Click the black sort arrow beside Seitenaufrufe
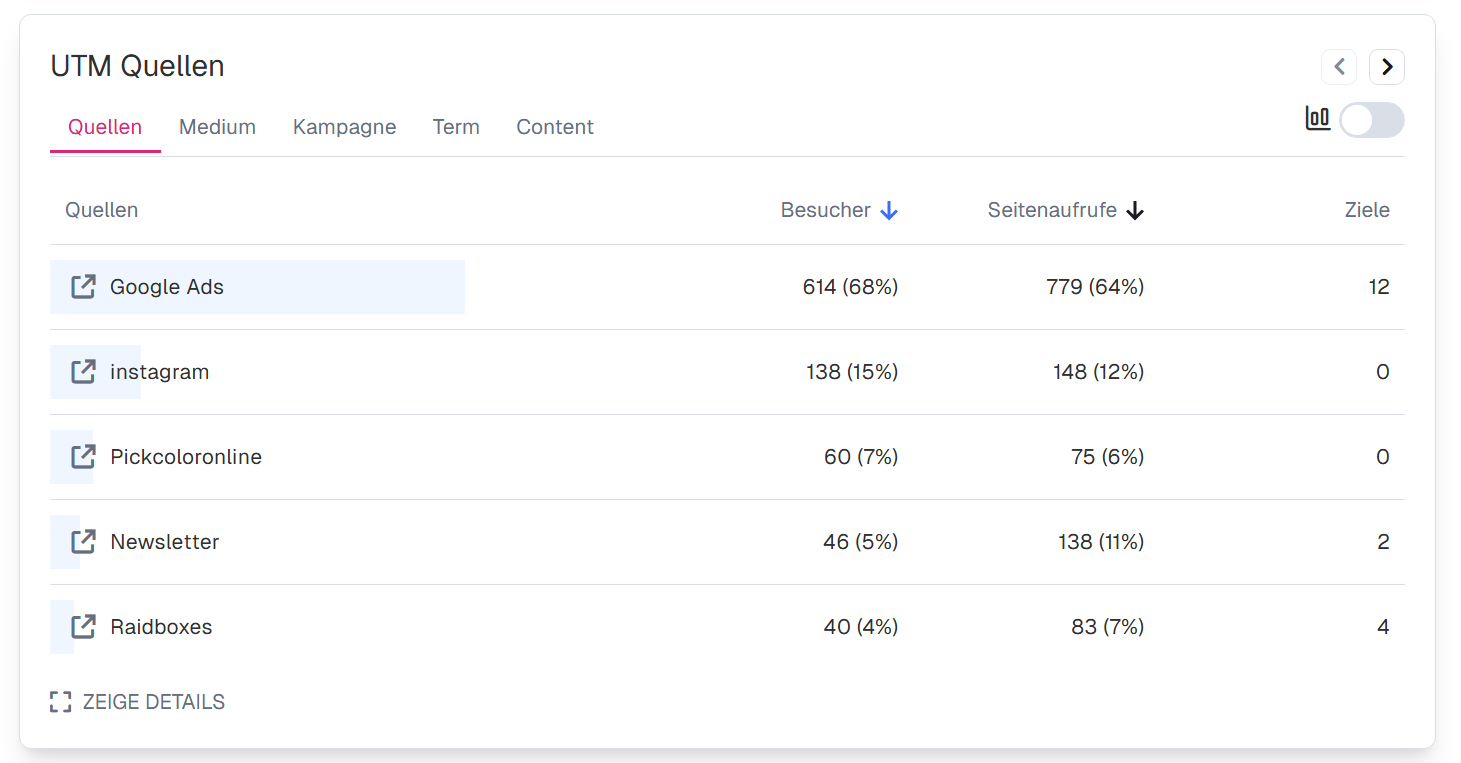Image resolution: width=1461 pixels, height=763 pixels. pos(1134,211)
